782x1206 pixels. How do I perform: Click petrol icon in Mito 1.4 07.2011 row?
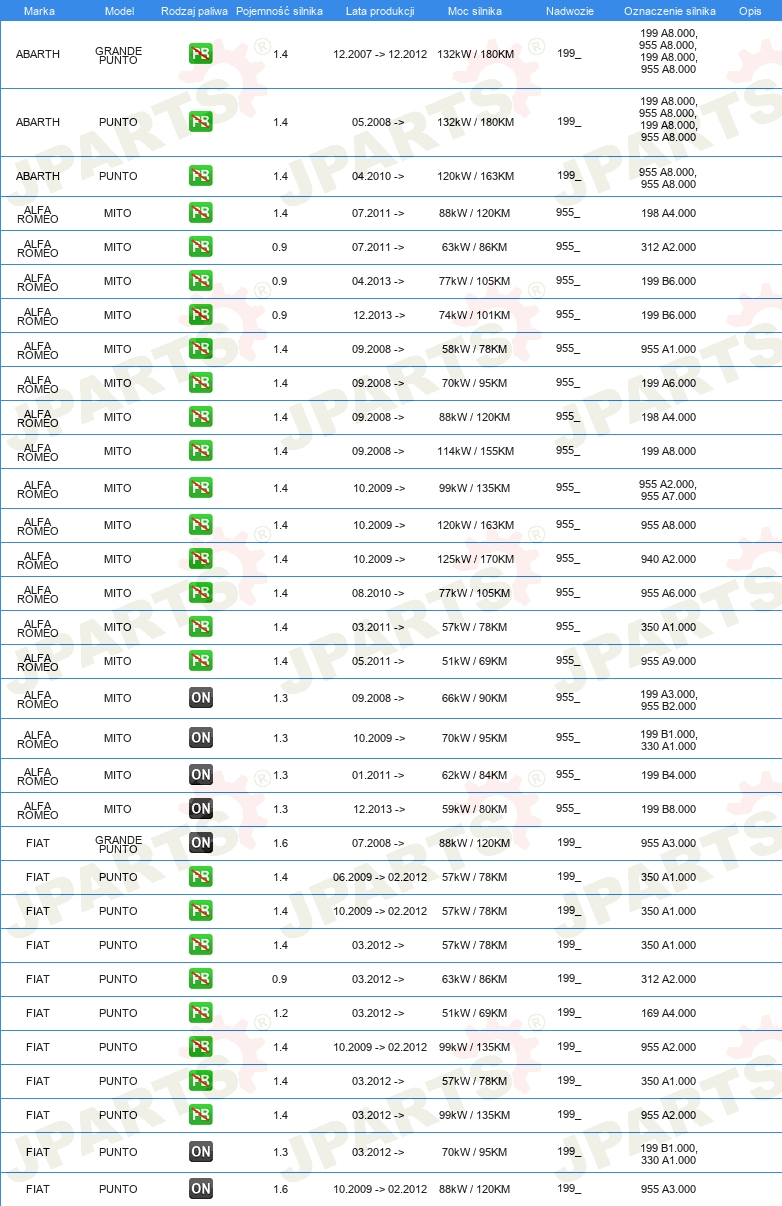coord(201,213)
